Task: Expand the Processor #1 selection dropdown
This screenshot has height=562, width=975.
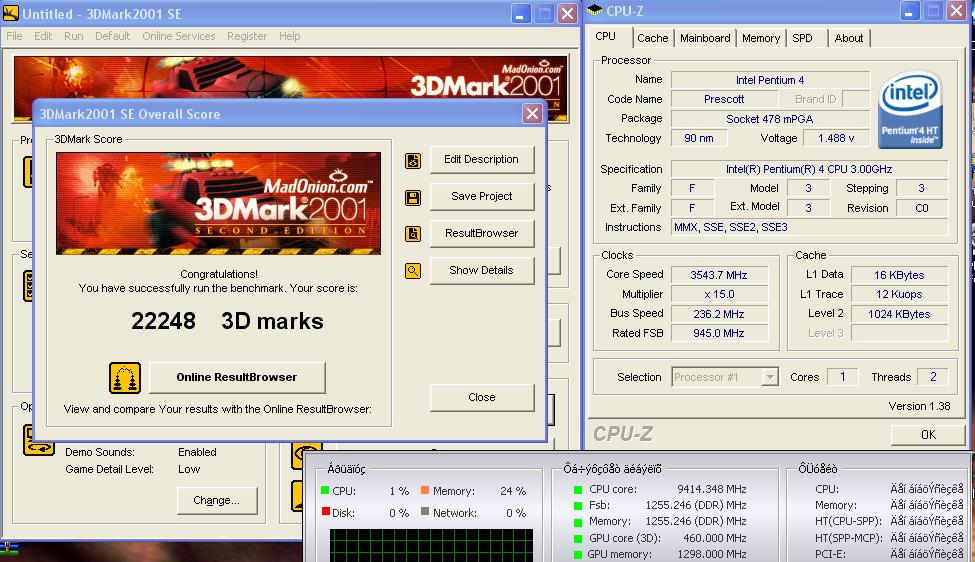Action: coord(770,377)
